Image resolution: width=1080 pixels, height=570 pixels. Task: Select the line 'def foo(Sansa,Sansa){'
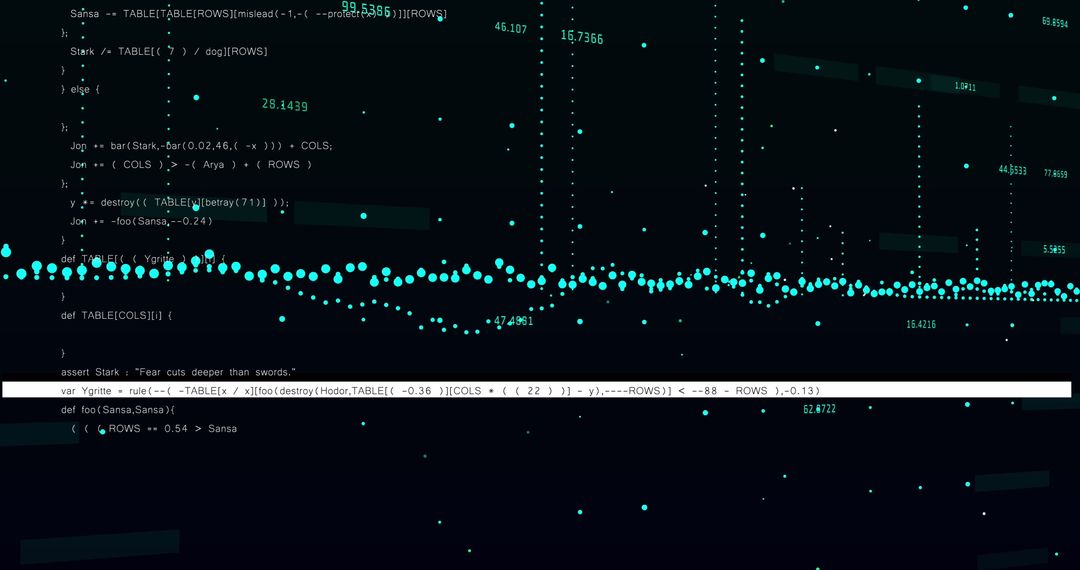point(118,410)
